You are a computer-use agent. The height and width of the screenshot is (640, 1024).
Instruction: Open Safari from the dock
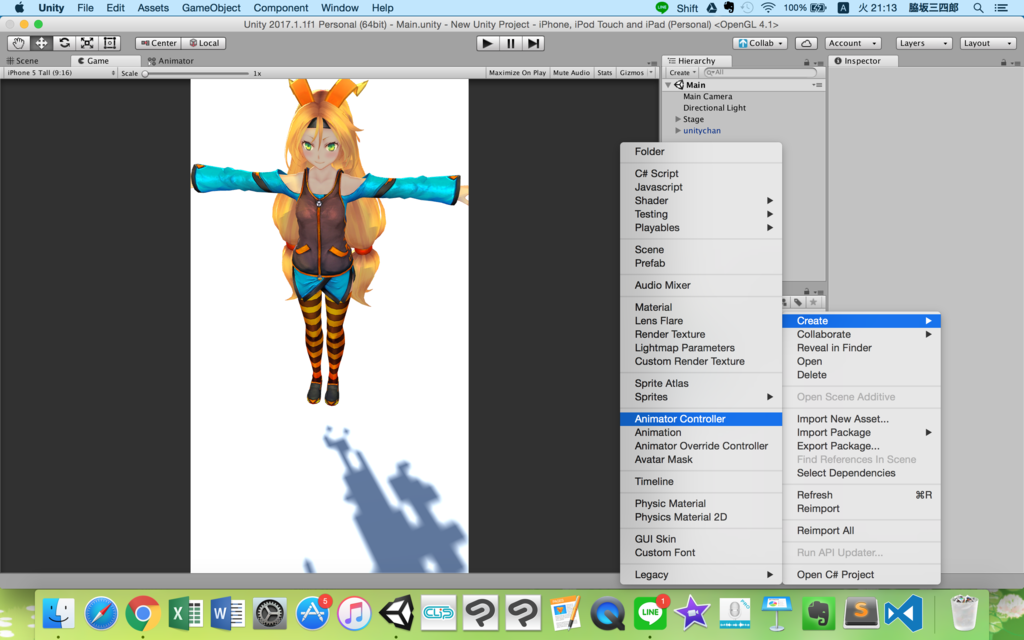[101, 613]
